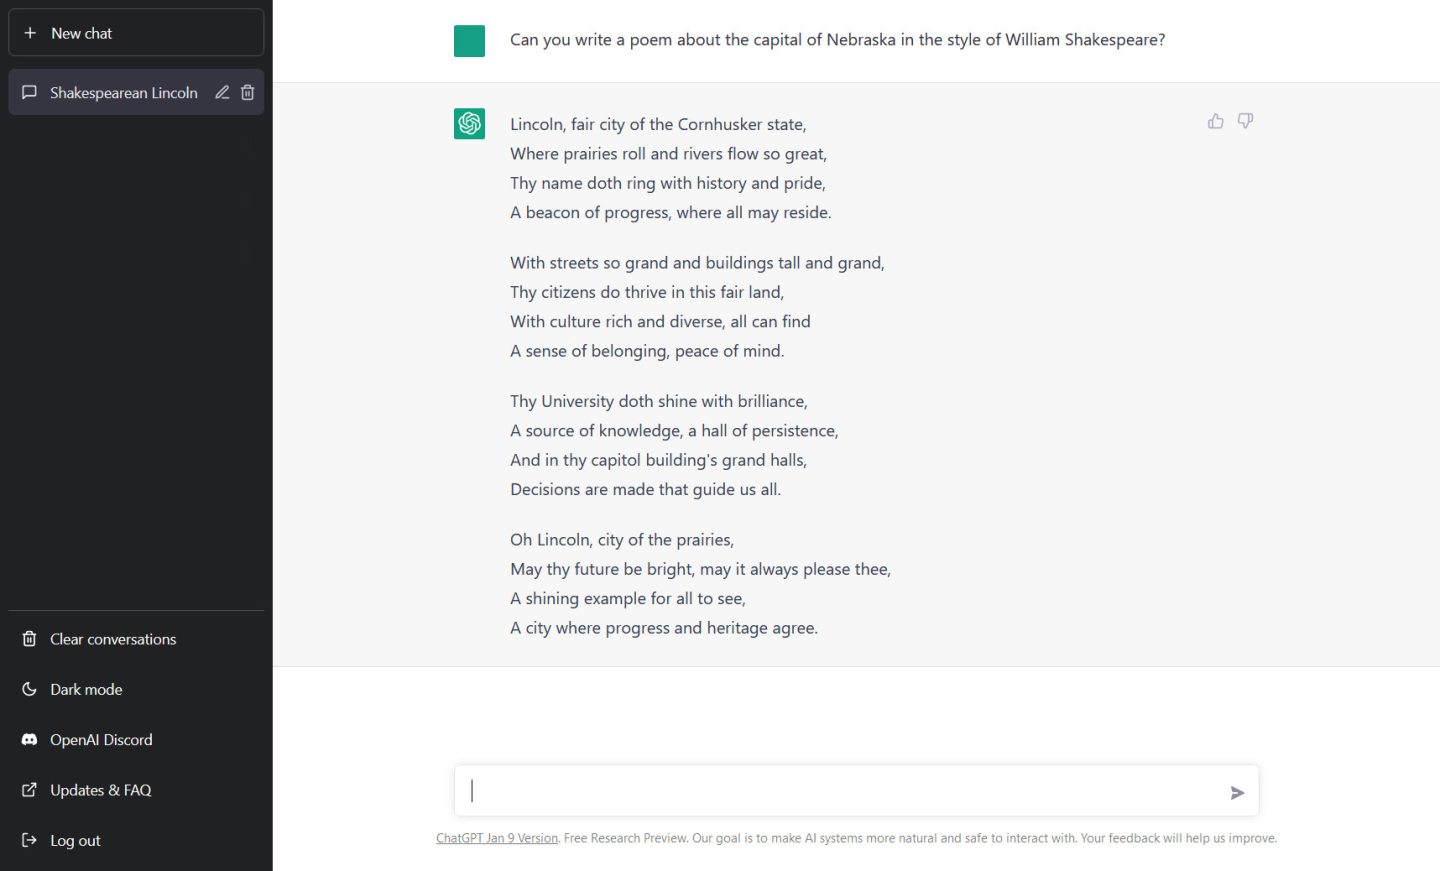
Task: Click the ChatGPT logo avatar beside the poem
Action: pyautogui.click(x=469, y=123)
